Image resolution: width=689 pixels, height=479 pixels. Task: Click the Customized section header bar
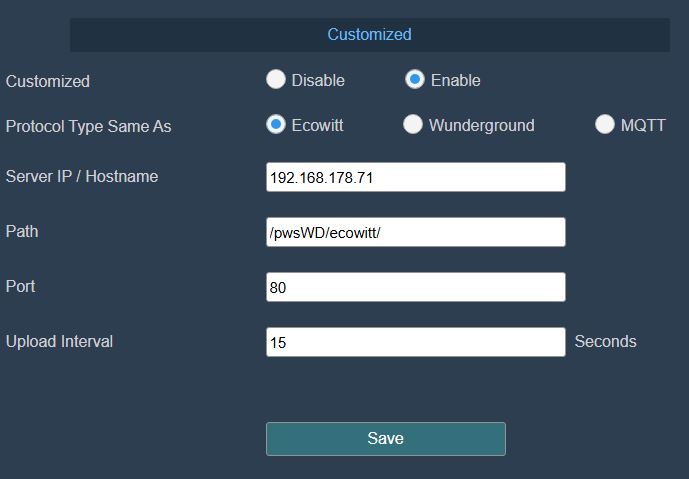tap(369, 35)
